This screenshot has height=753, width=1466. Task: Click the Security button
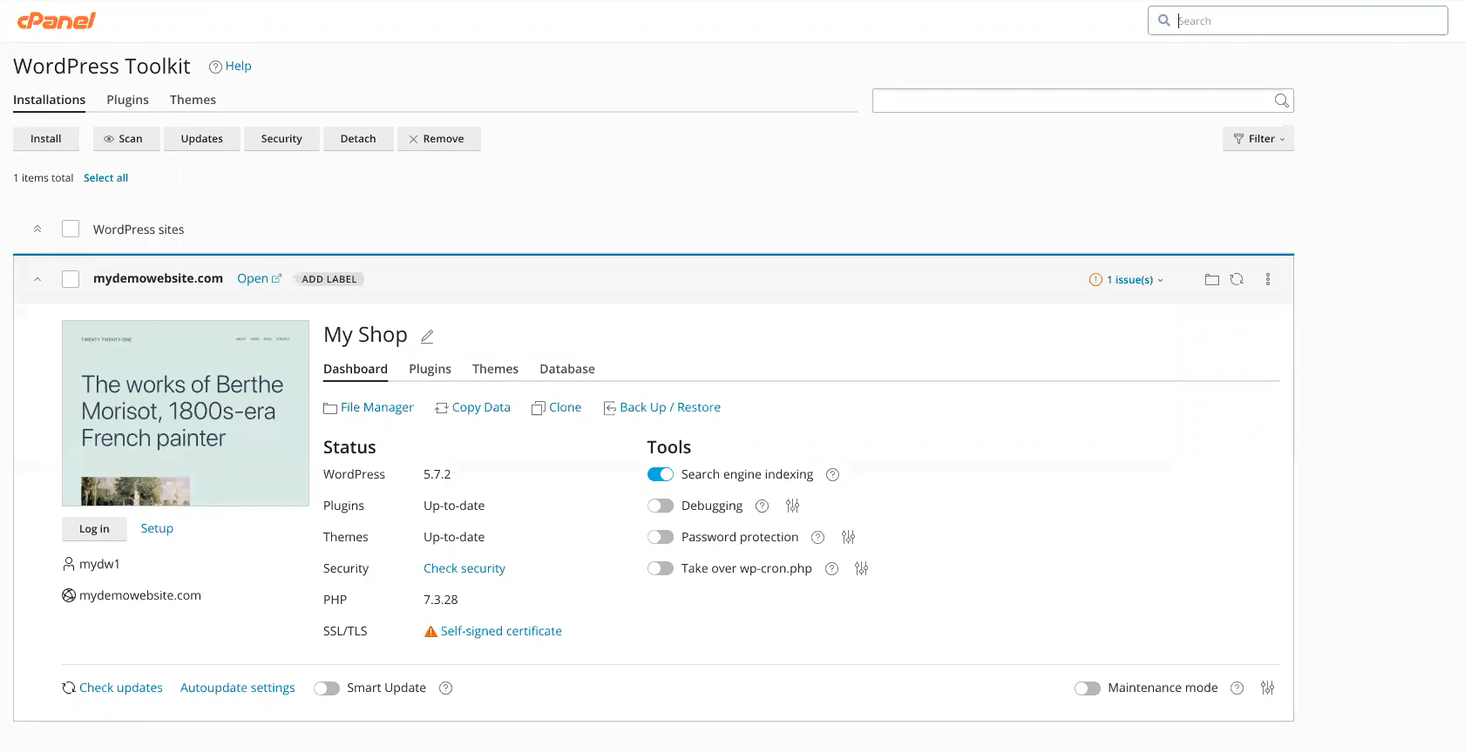pyautogui.click(x=282, y=139)
